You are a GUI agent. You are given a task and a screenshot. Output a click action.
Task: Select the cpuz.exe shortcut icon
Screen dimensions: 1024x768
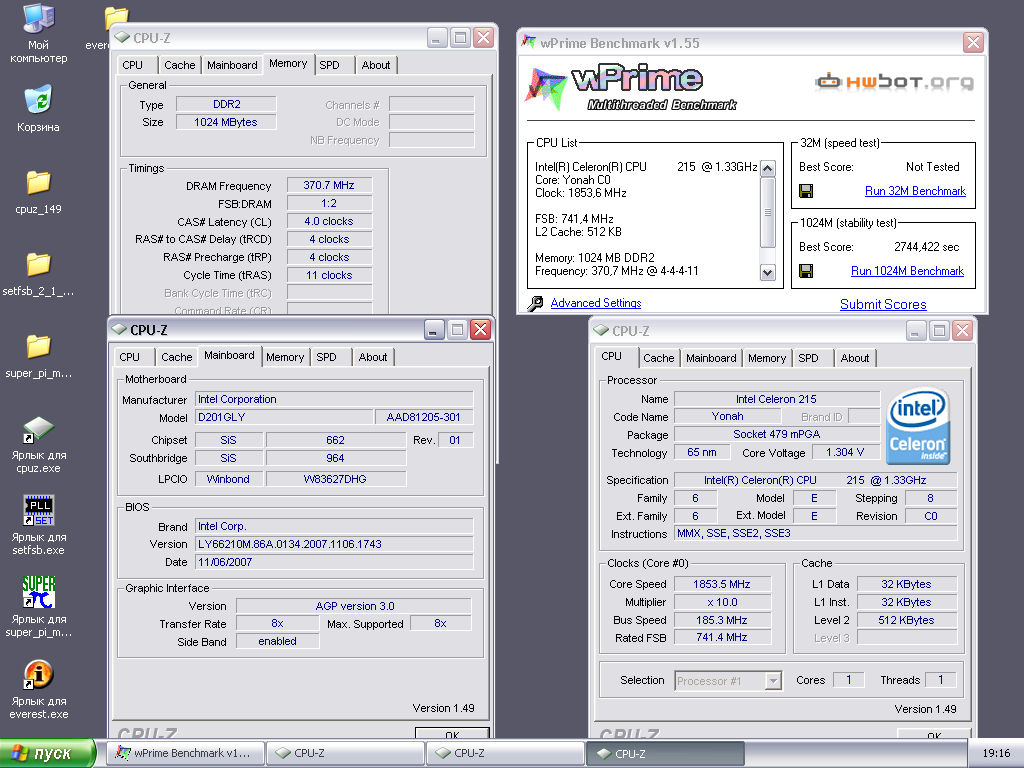point(39,429)
